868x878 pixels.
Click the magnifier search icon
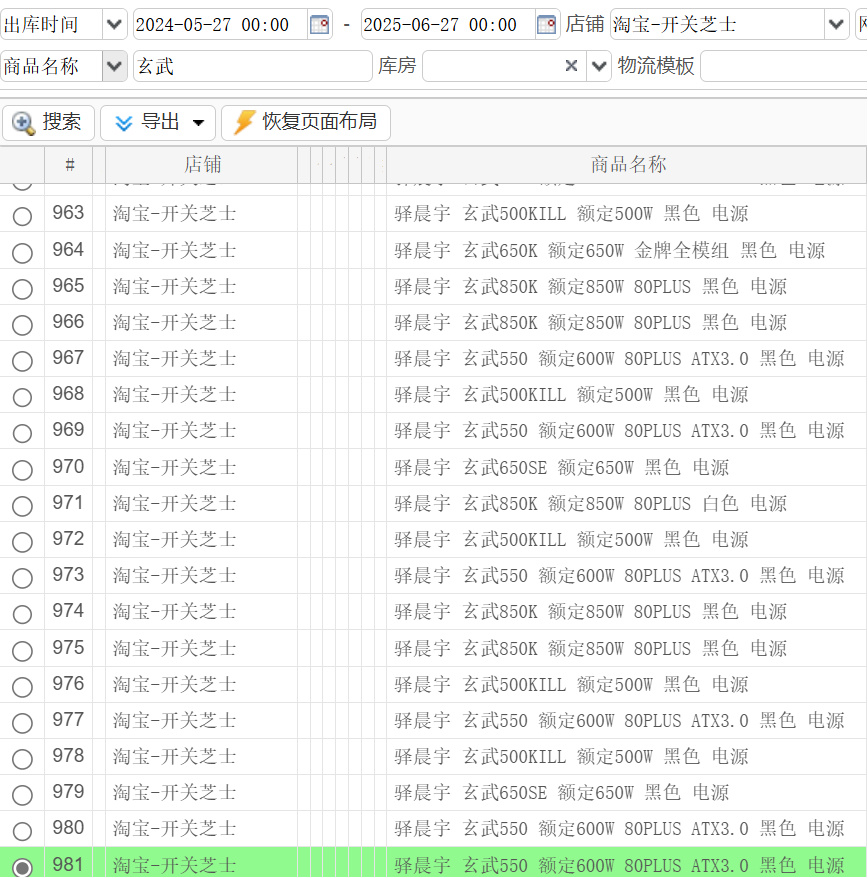pos(23,123)
